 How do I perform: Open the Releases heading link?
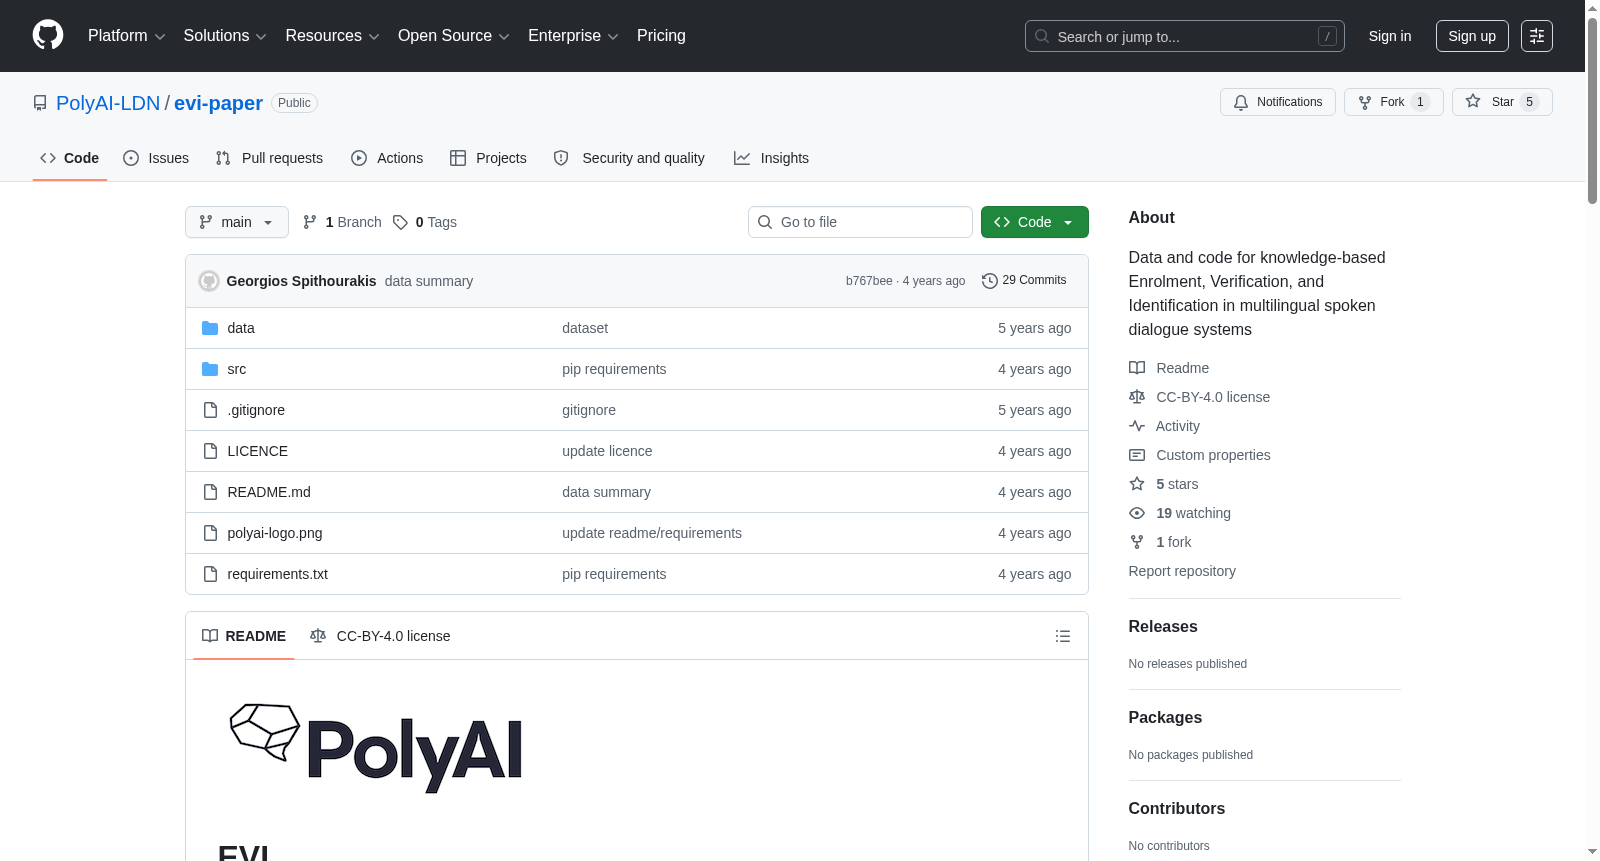coord(1163,626)
